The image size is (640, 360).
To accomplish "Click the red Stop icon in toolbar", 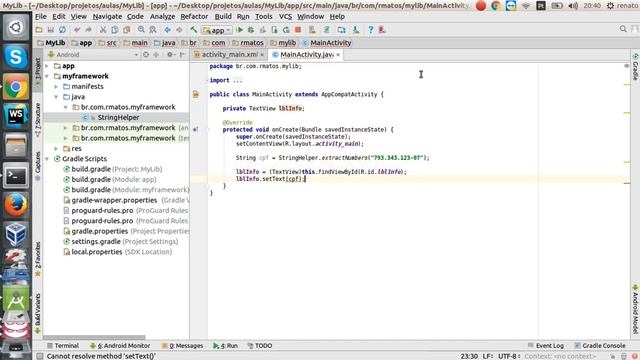I will (298, 30).
